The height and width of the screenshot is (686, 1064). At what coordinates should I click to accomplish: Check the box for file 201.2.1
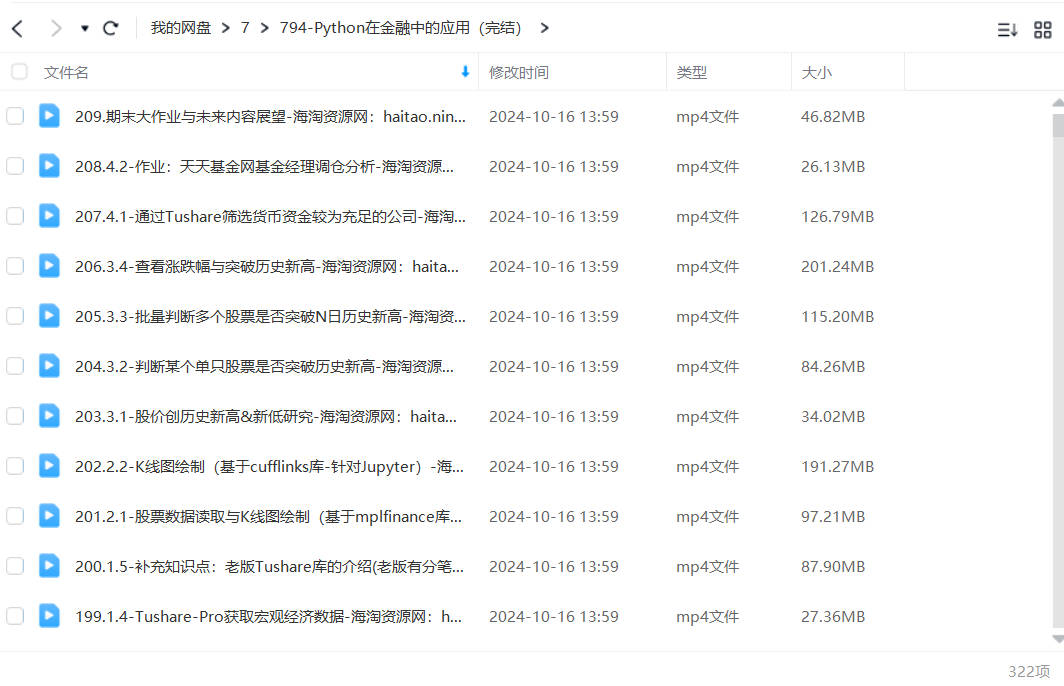(15, 516)
